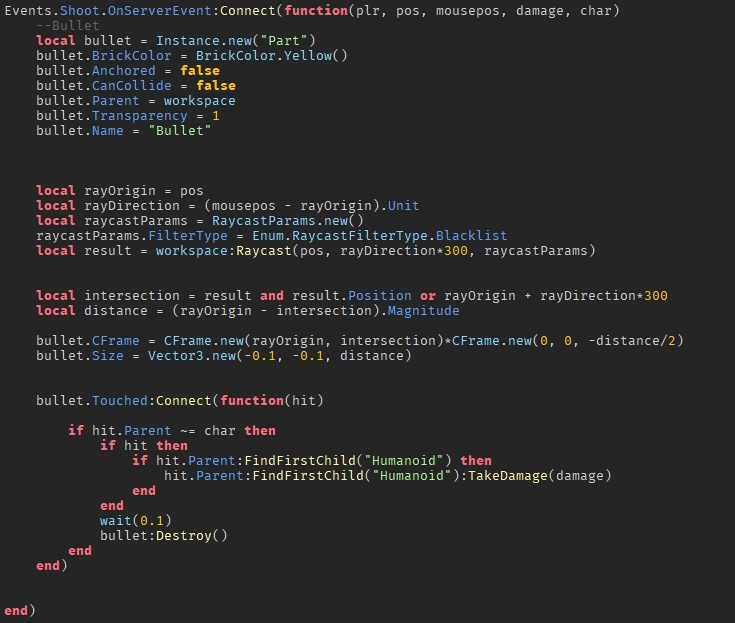Viewport: 735px width, 623px height.
Task: Click the 'false' value after bullet.Anchored
Action: click(x=200, y=71)
